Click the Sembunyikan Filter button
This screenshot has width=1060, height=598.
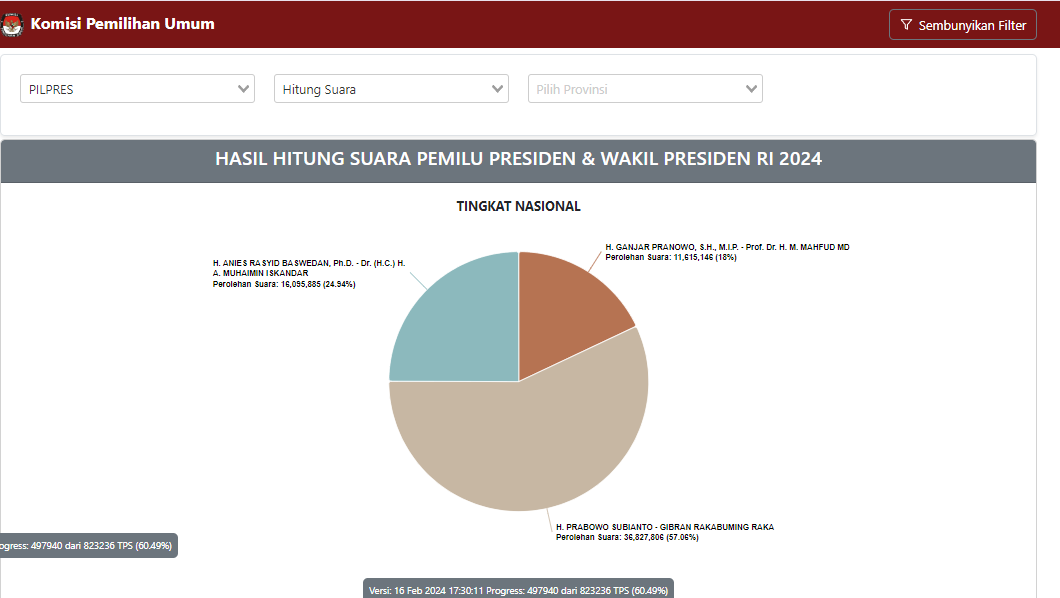(963, 25)
